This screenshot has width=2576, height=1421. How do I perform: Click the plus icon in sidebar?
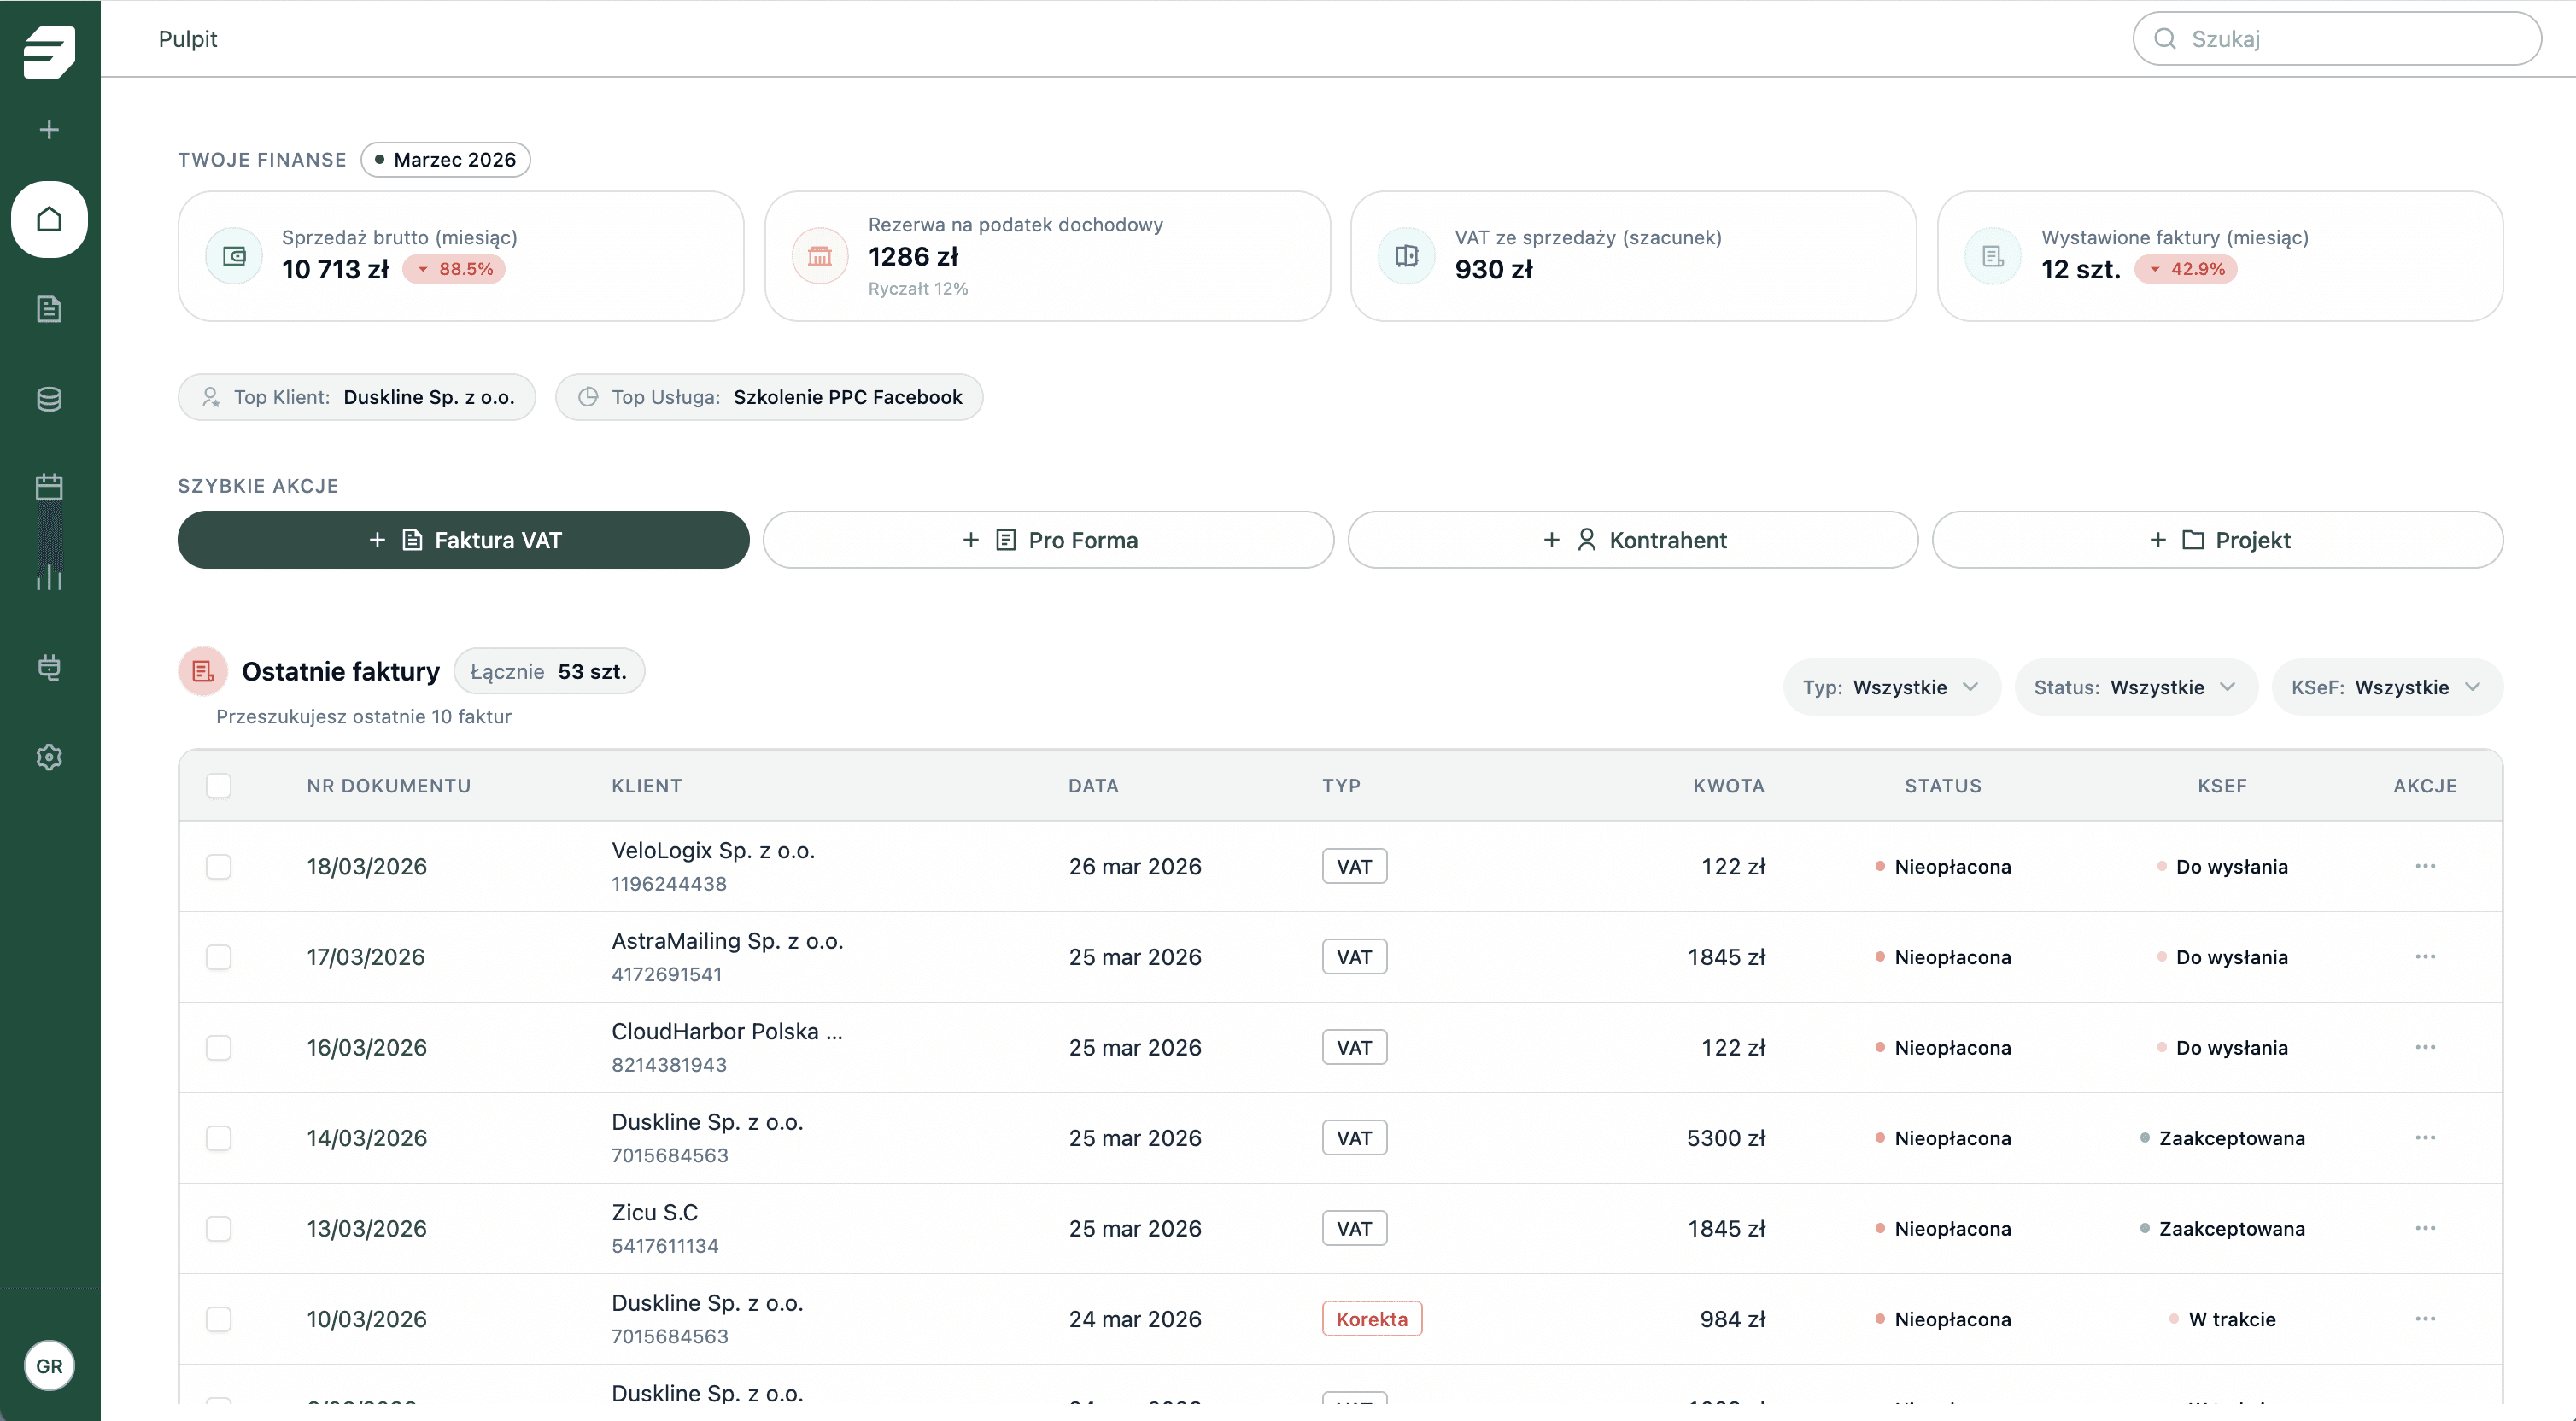click(49, 129)
